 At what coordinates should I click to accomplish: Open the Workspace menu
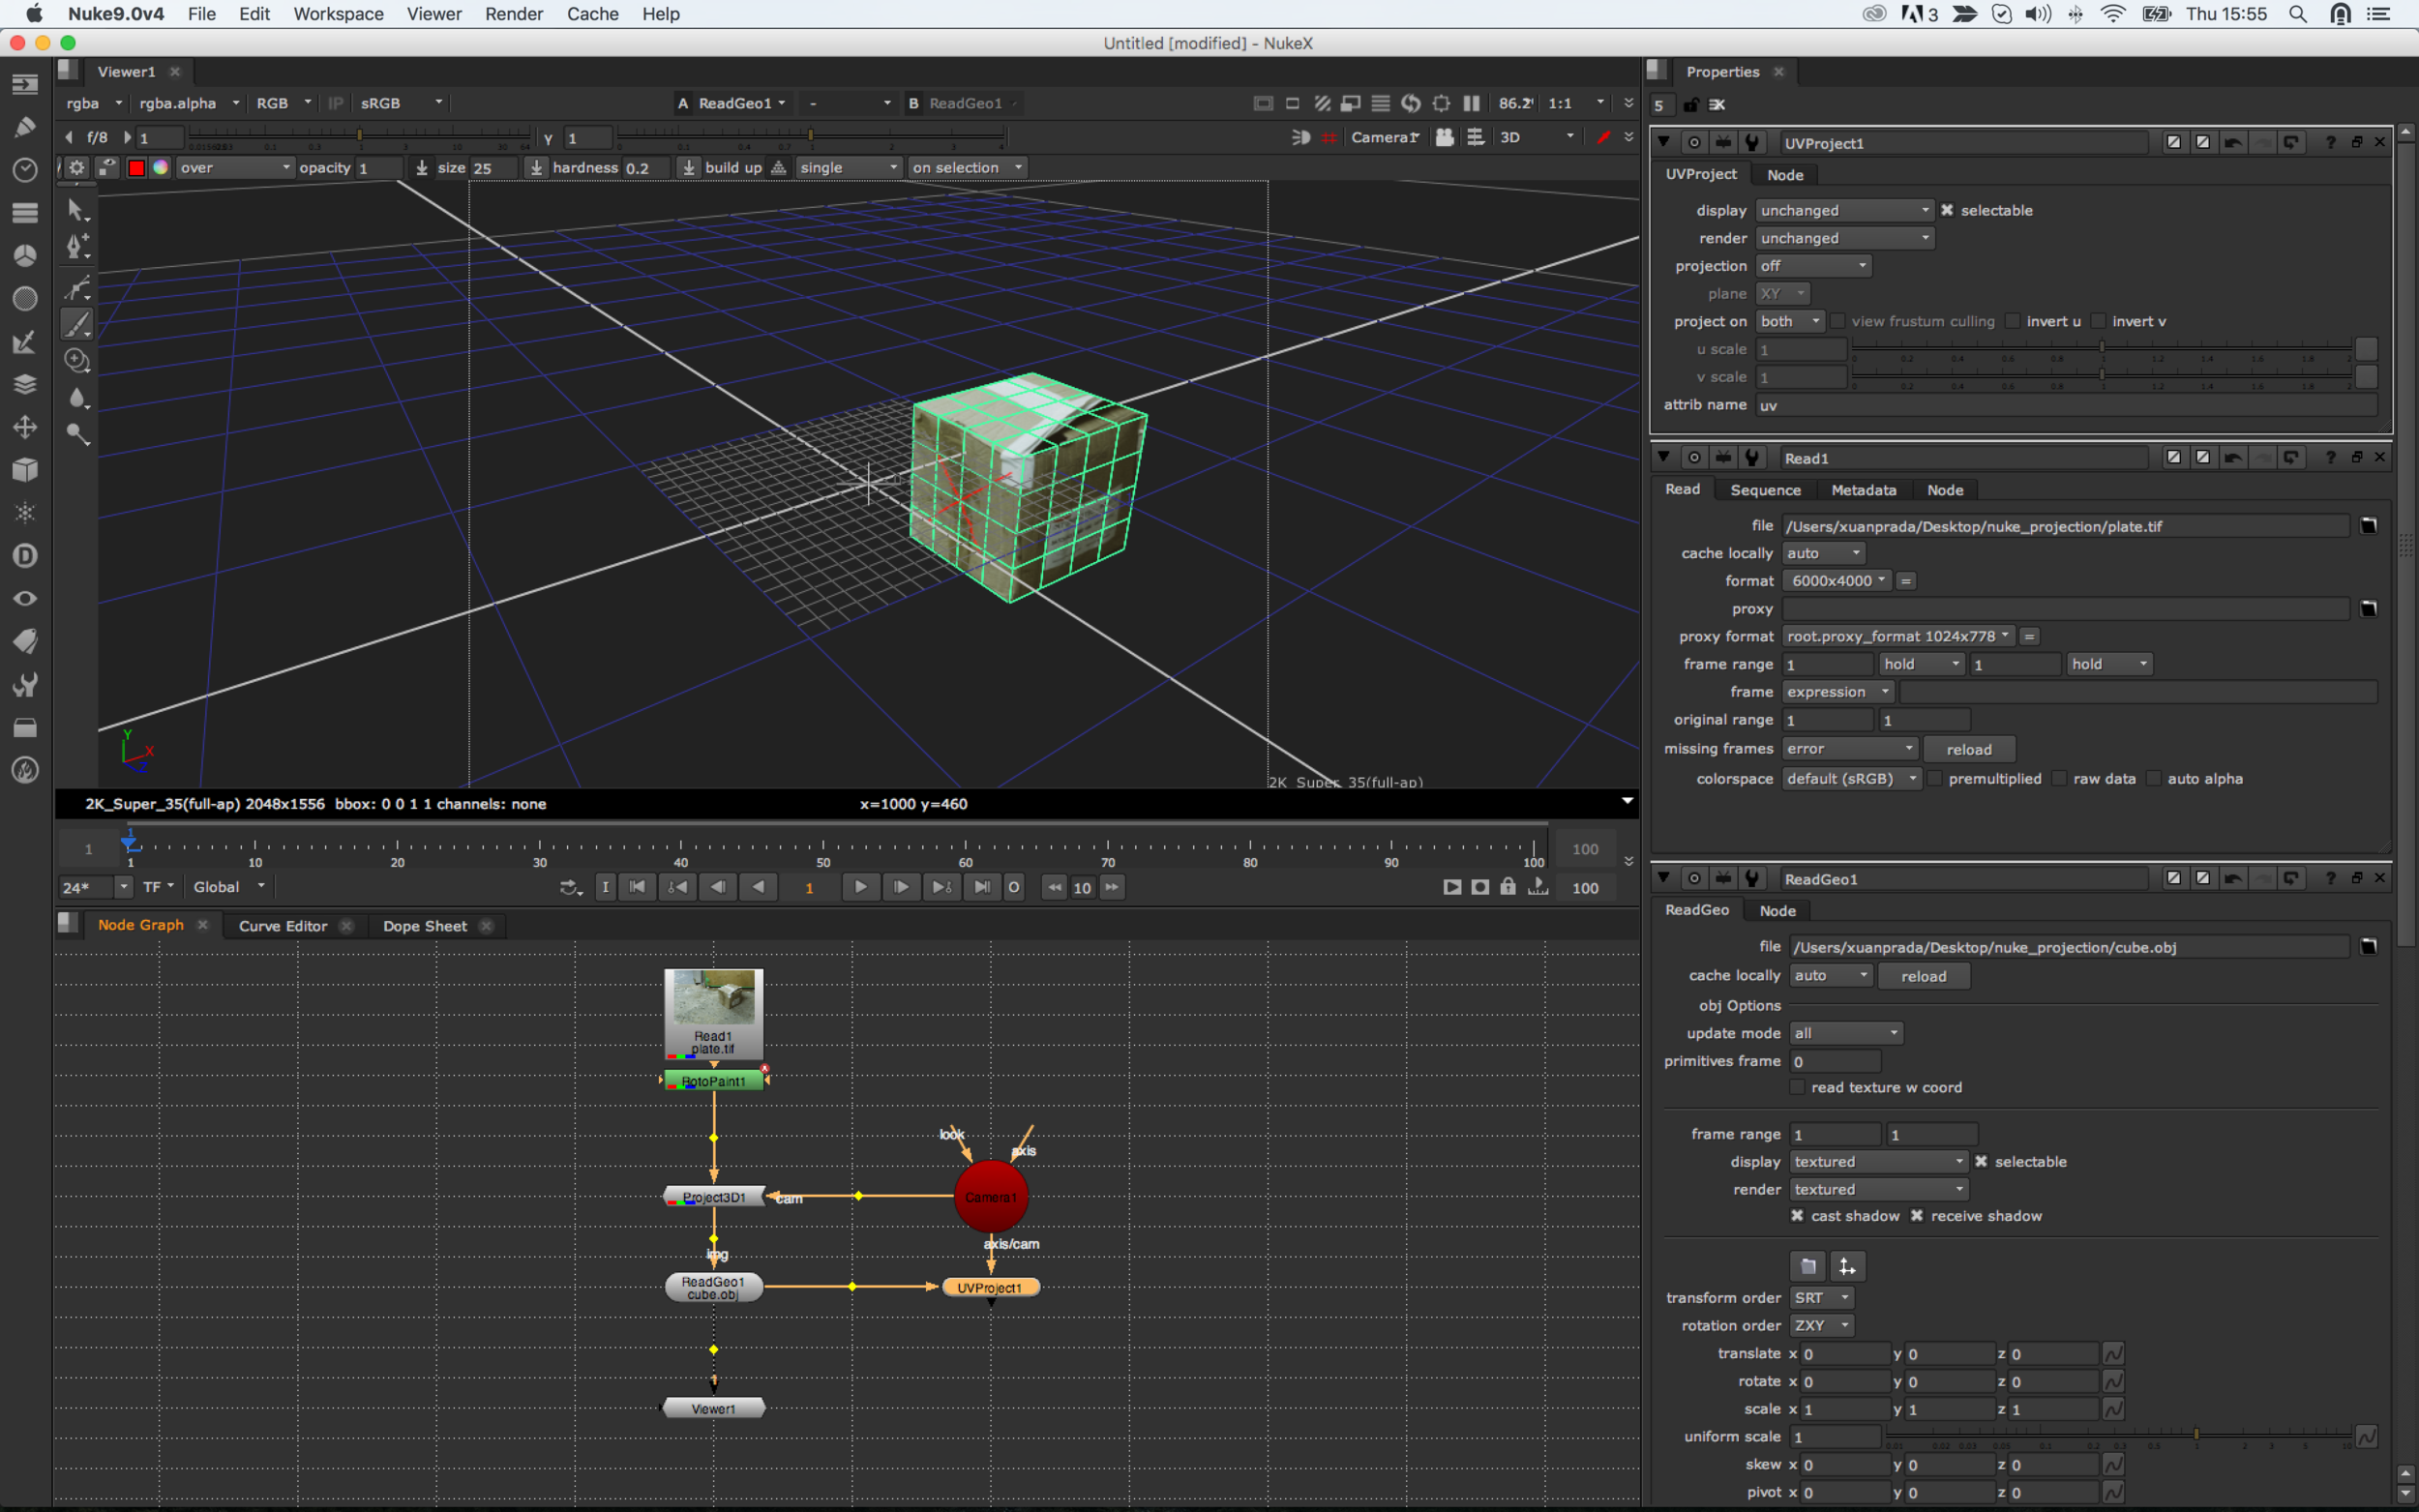338,14
